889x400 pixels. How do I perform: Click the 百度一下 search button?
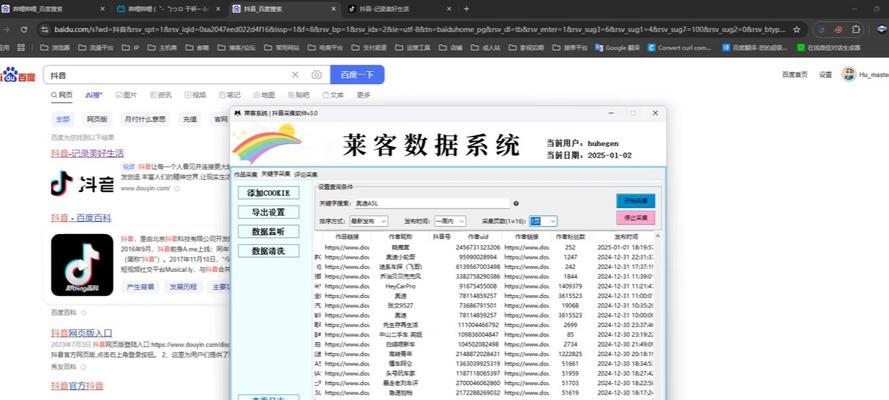357,75
